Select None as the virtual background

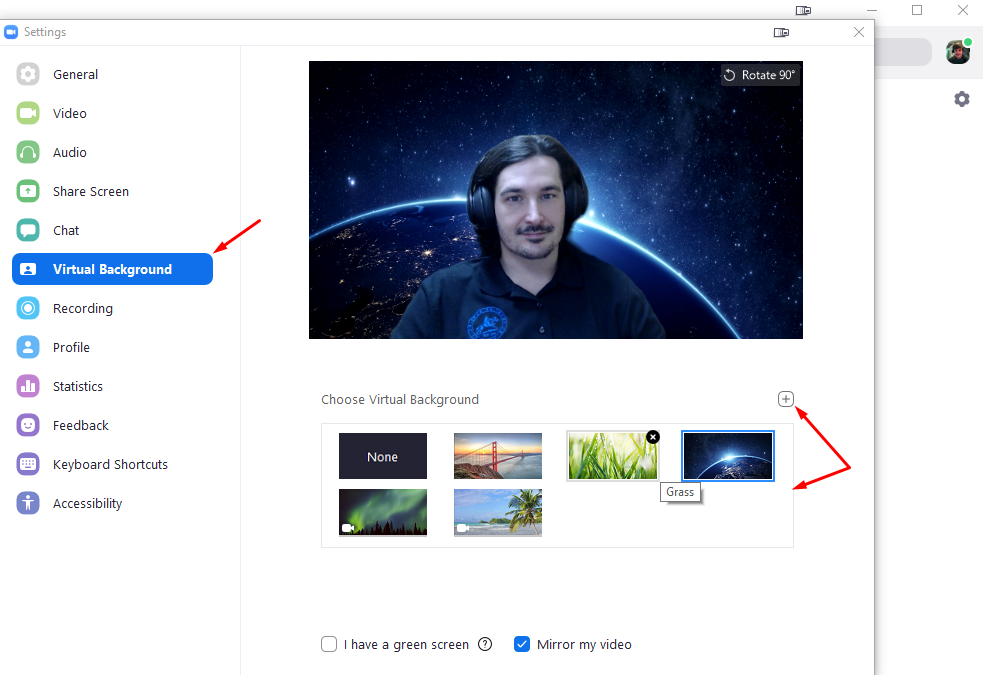[x=383, y=456]
